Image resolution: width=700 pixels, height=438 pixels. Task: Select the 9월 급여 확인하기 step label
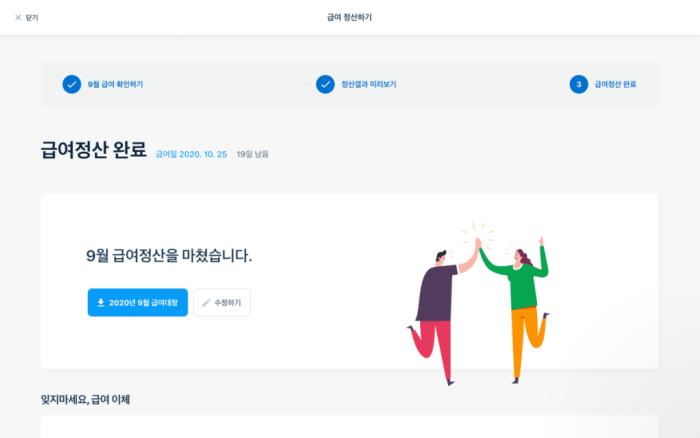115,84
